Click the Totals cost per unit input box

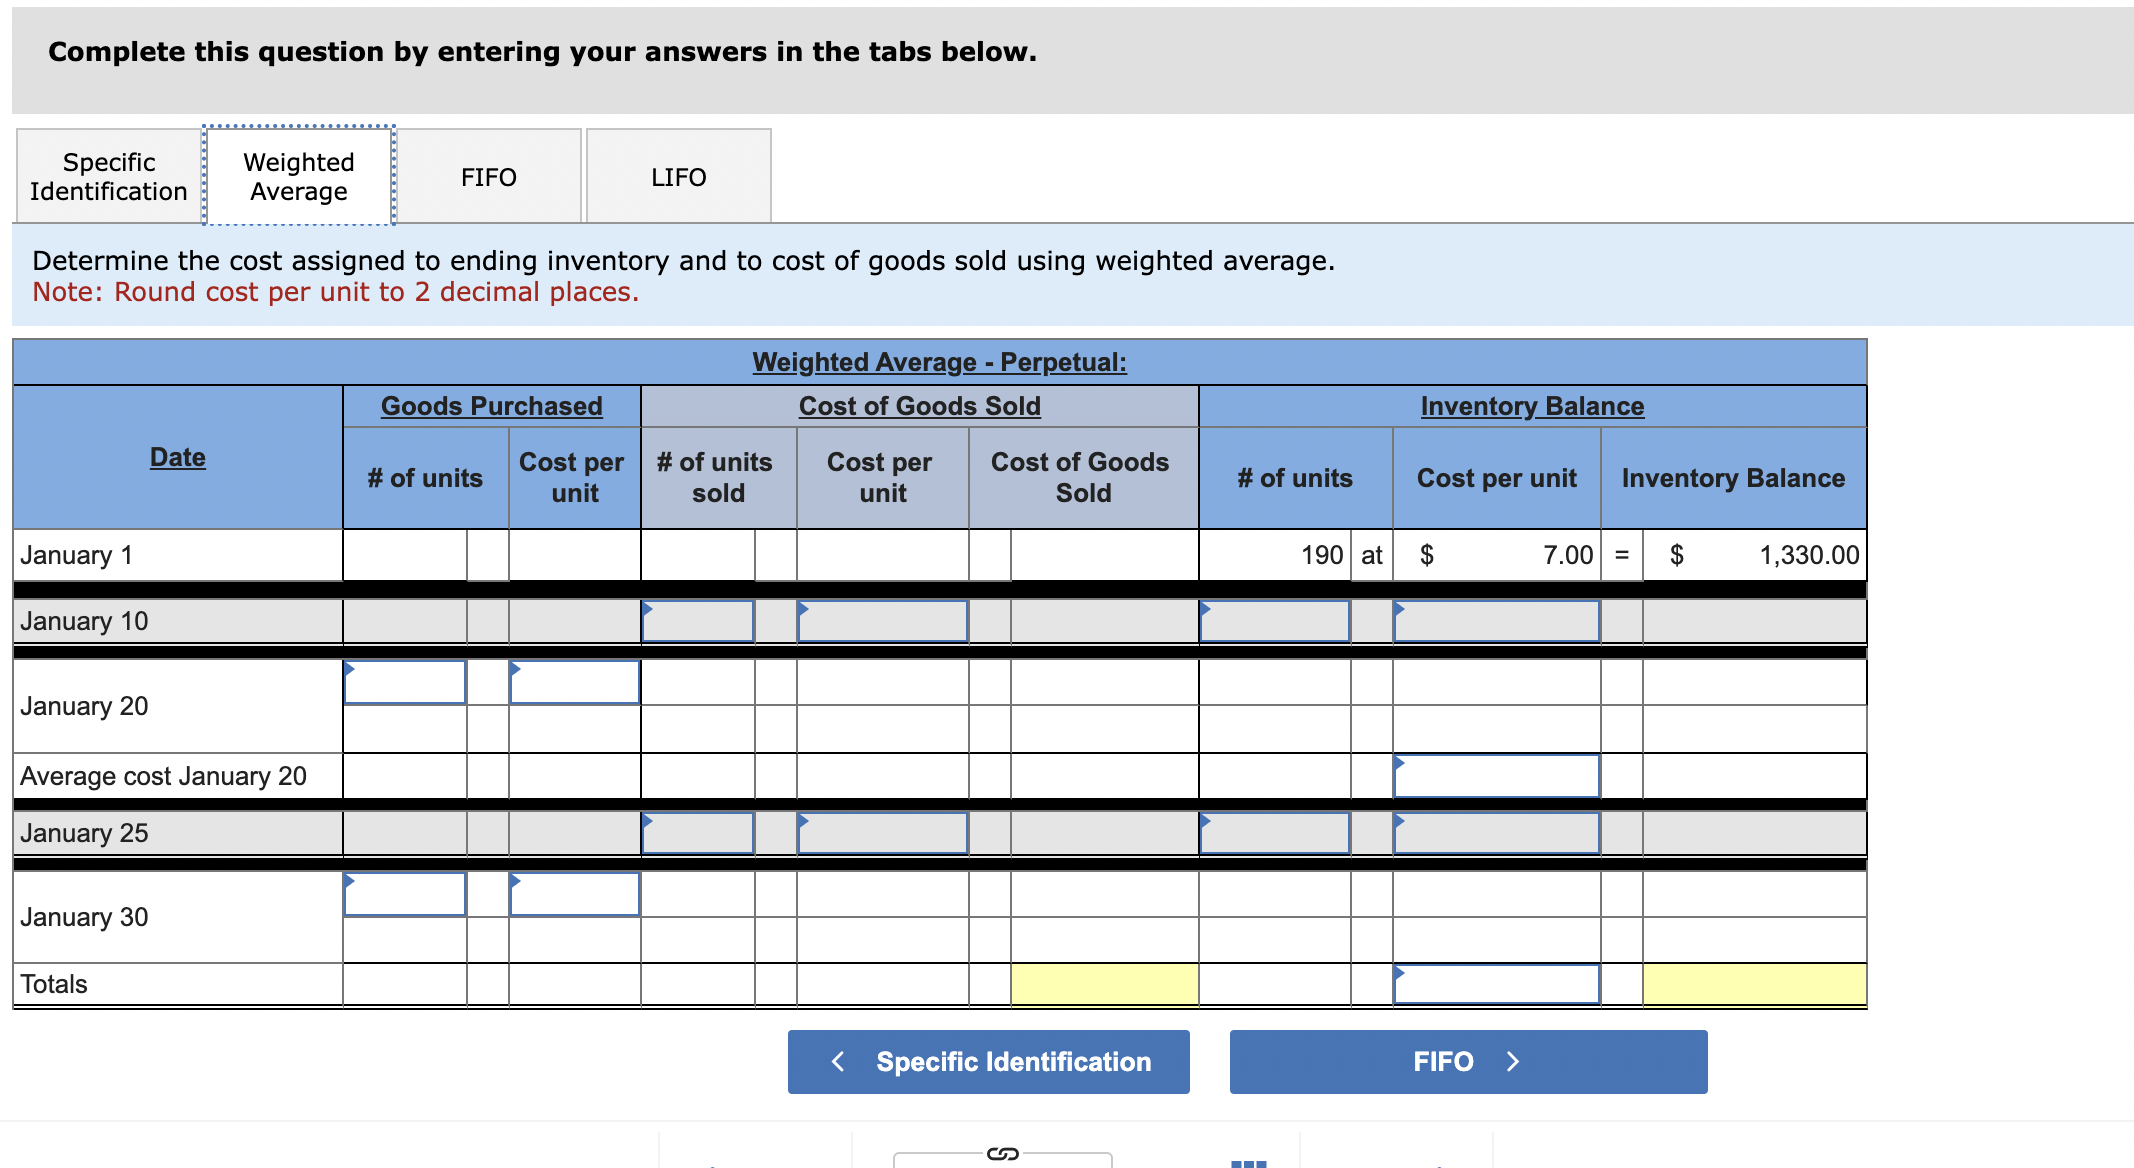[x=1497, y=983]
